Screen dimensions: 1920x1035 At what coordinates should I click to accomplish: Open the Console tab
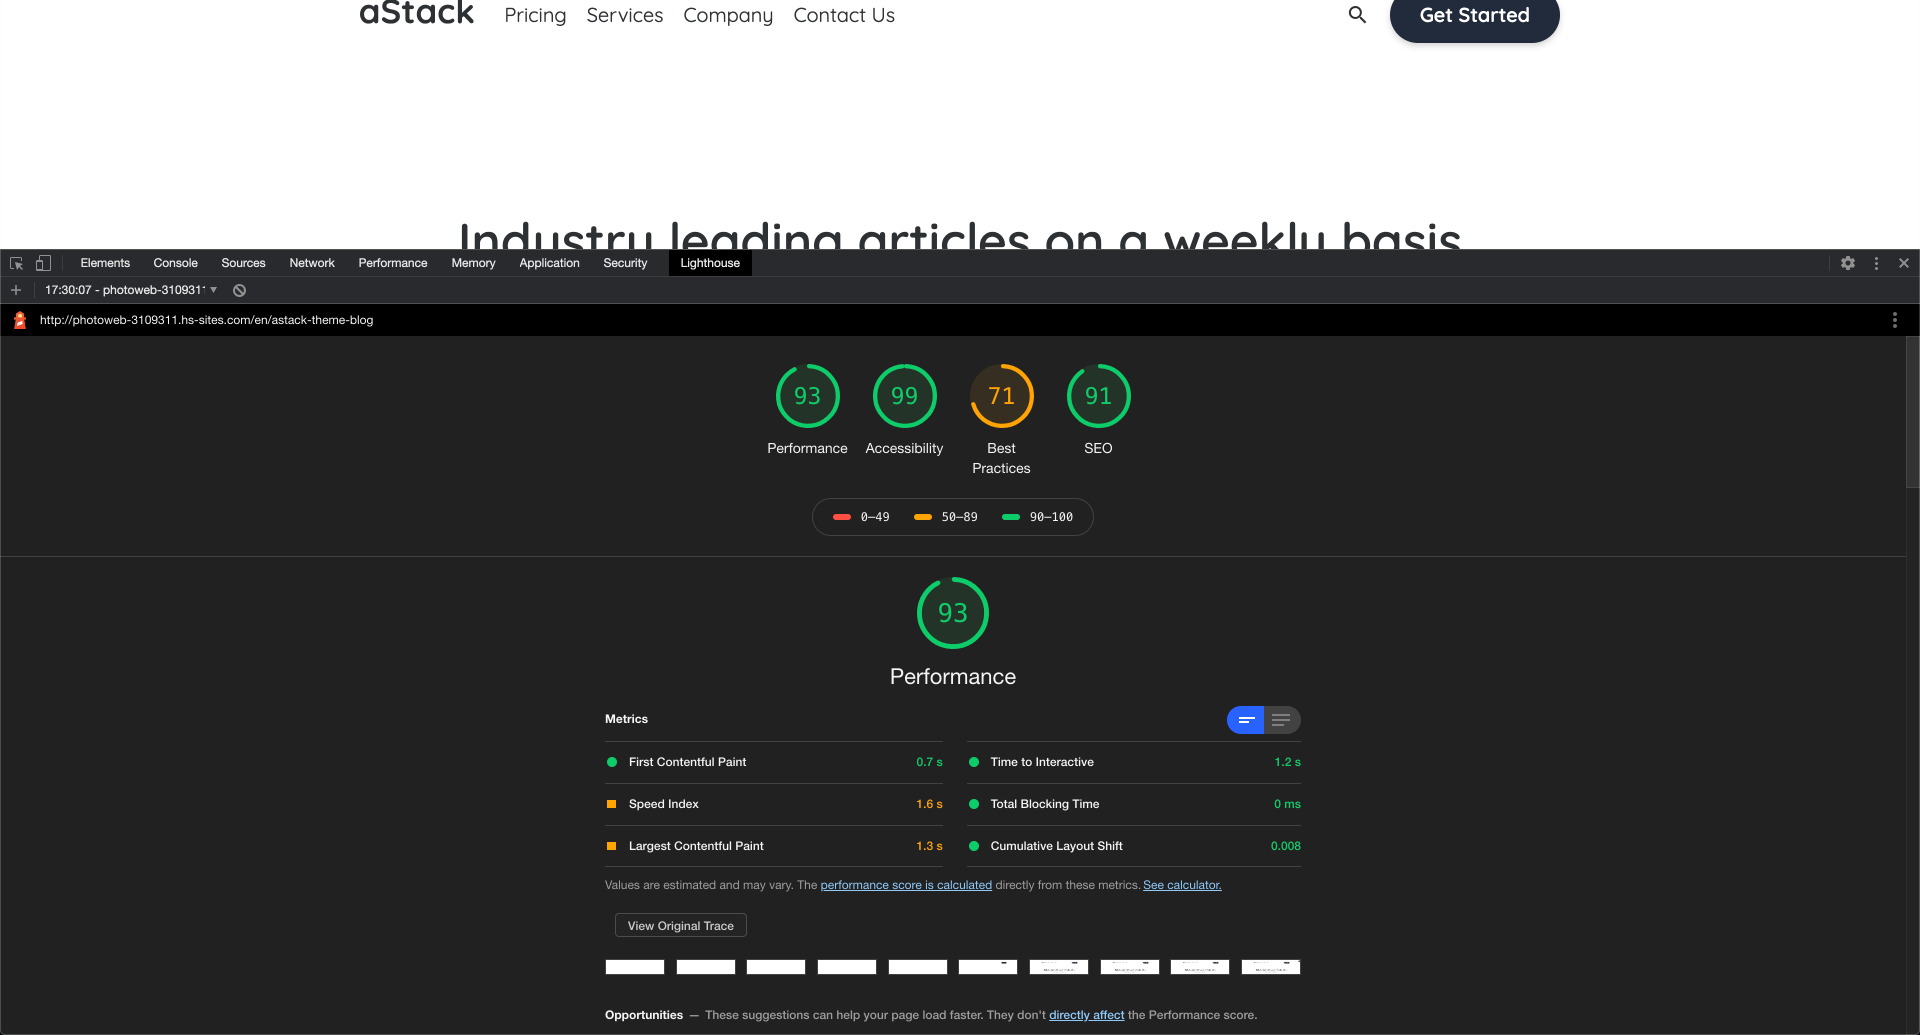(175, 263)
